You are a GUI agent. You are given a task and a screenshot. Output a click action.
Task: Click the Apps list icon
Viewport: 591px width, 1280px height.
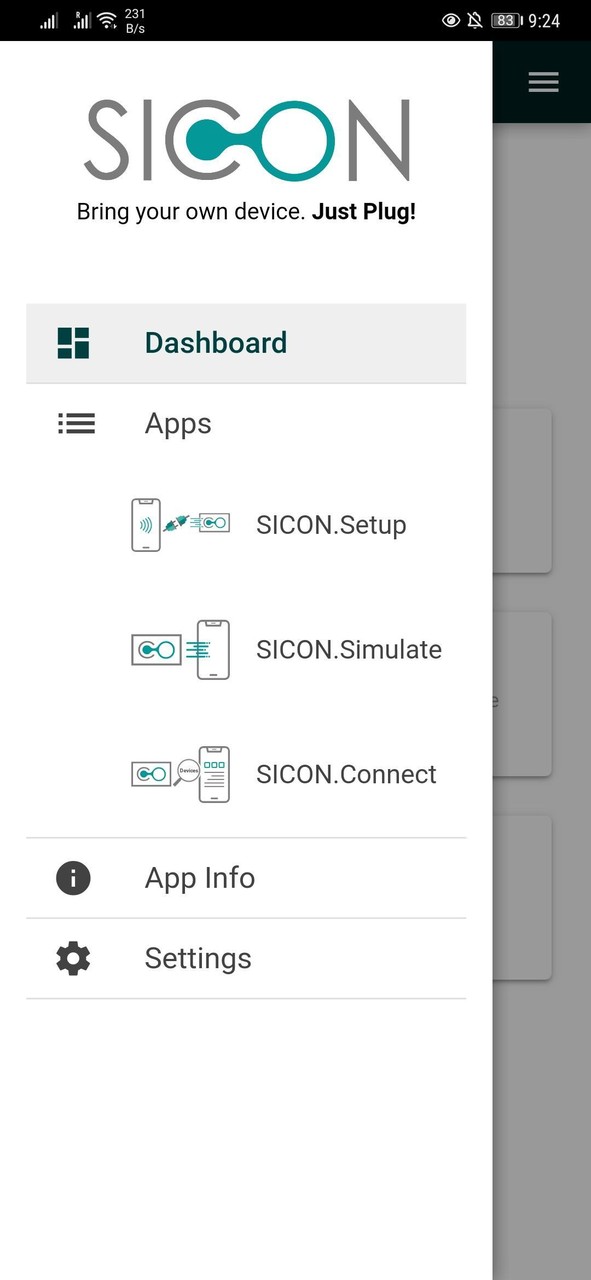76,423
